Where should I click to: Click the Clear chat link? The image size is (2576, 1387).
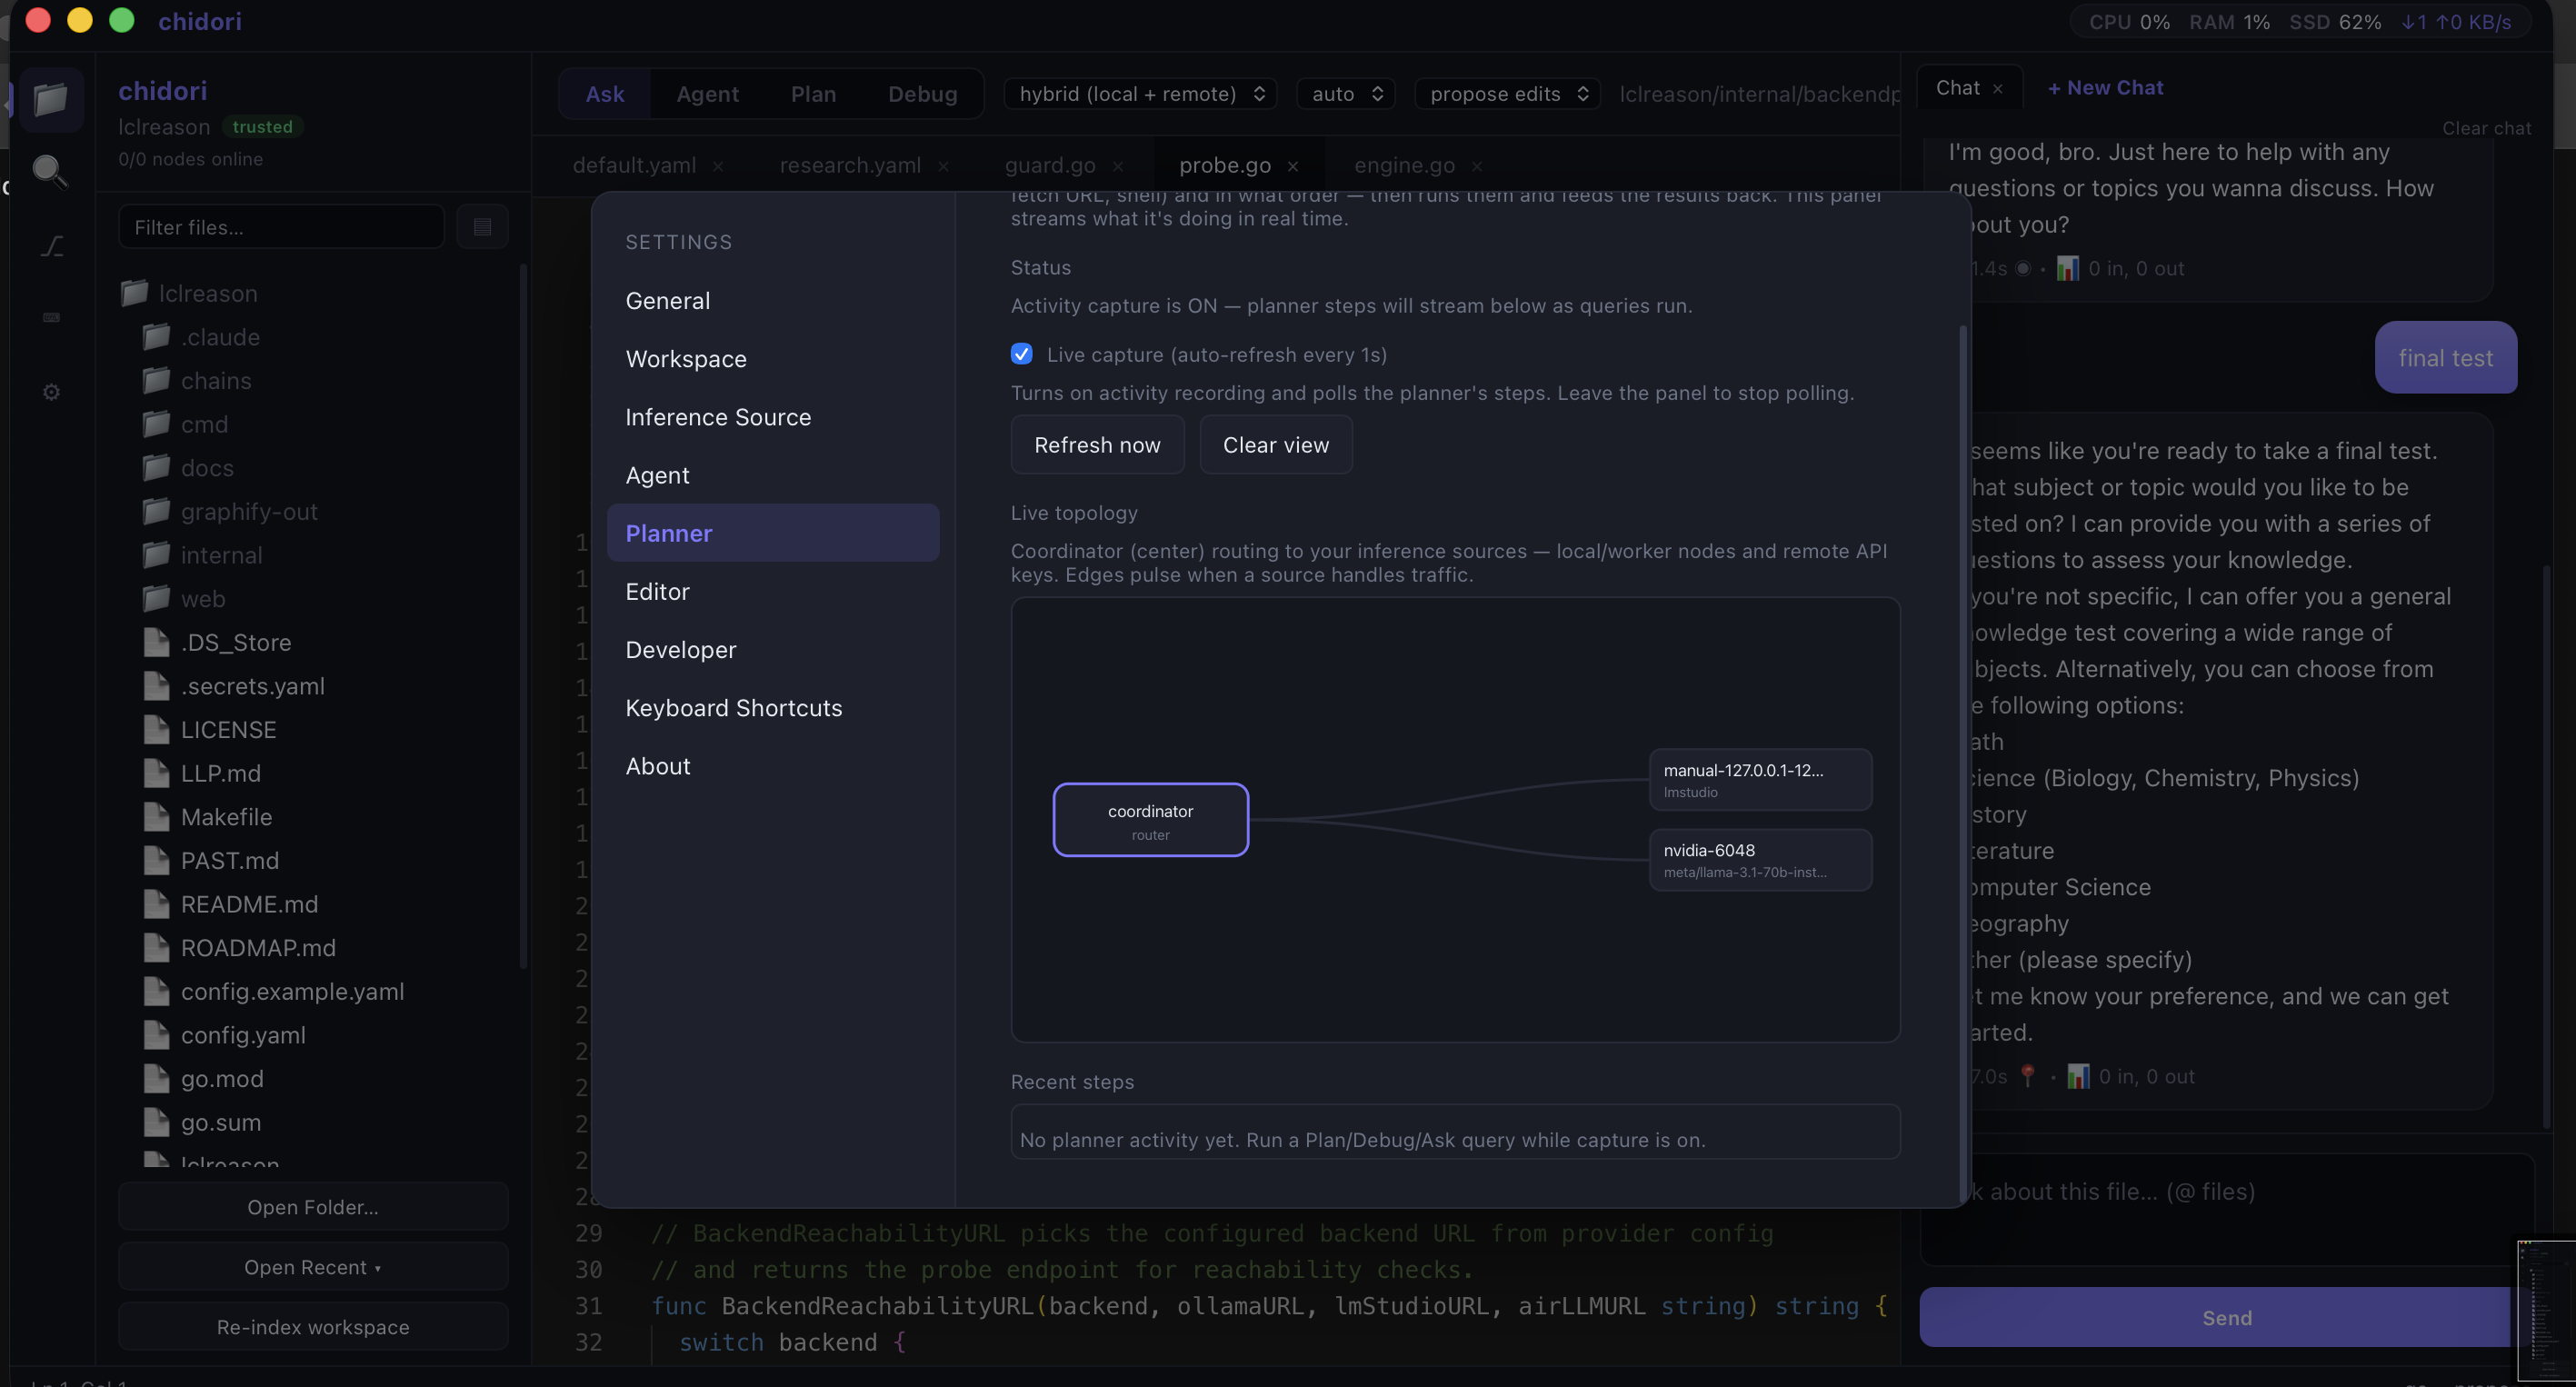pos(2486,128)
